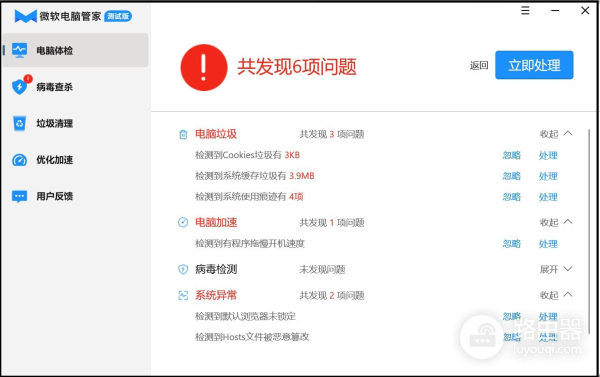Open the 电脑体检 sidebar icon

[19, 50]
